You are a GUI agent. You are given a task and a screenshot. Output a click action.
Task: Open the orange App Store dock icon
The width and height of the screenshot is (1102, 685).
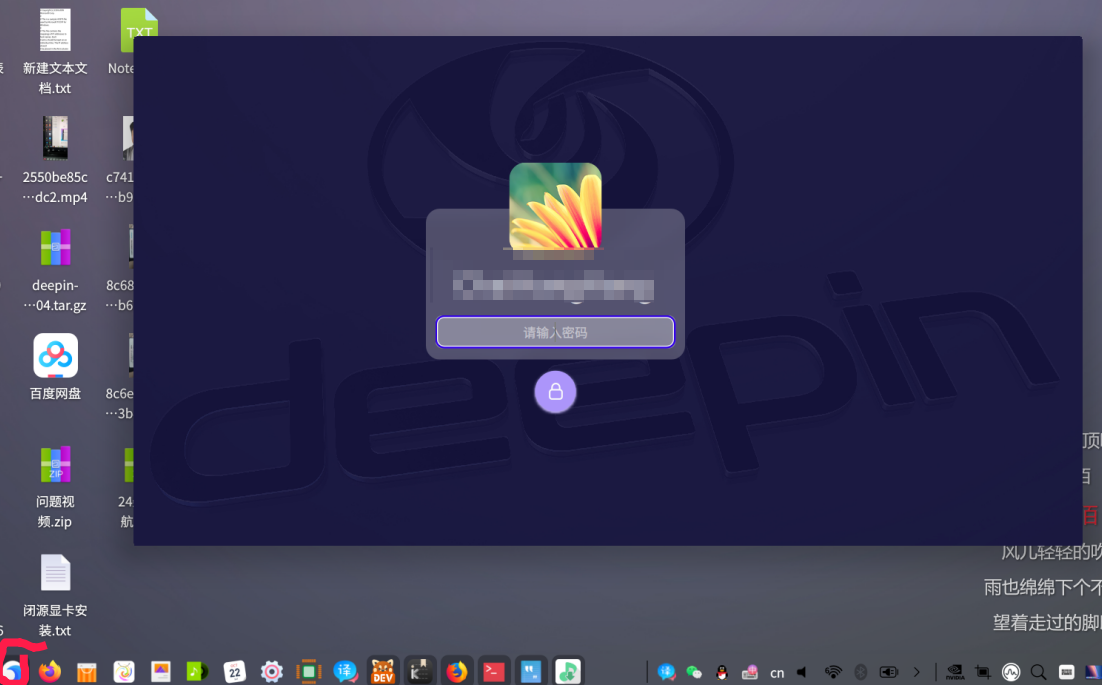86,672
